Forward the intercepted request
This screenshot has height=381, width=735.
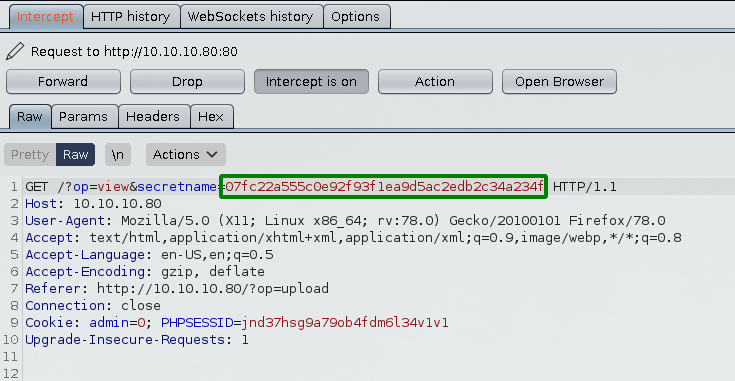coord(63,82)
